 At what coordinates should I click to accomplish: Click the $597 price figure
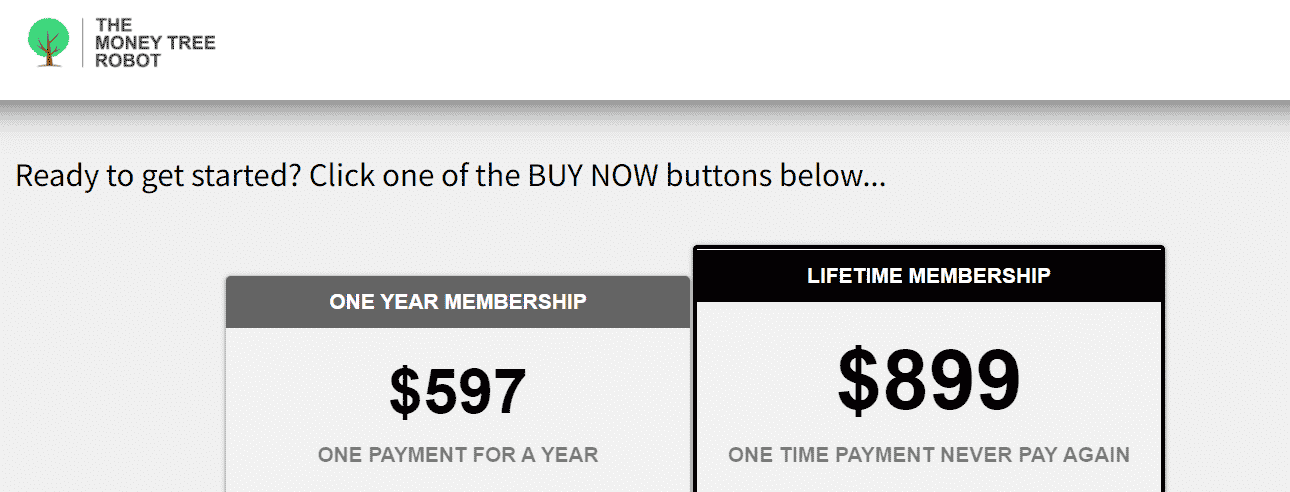pyautogui.click(x=458, y=391)
